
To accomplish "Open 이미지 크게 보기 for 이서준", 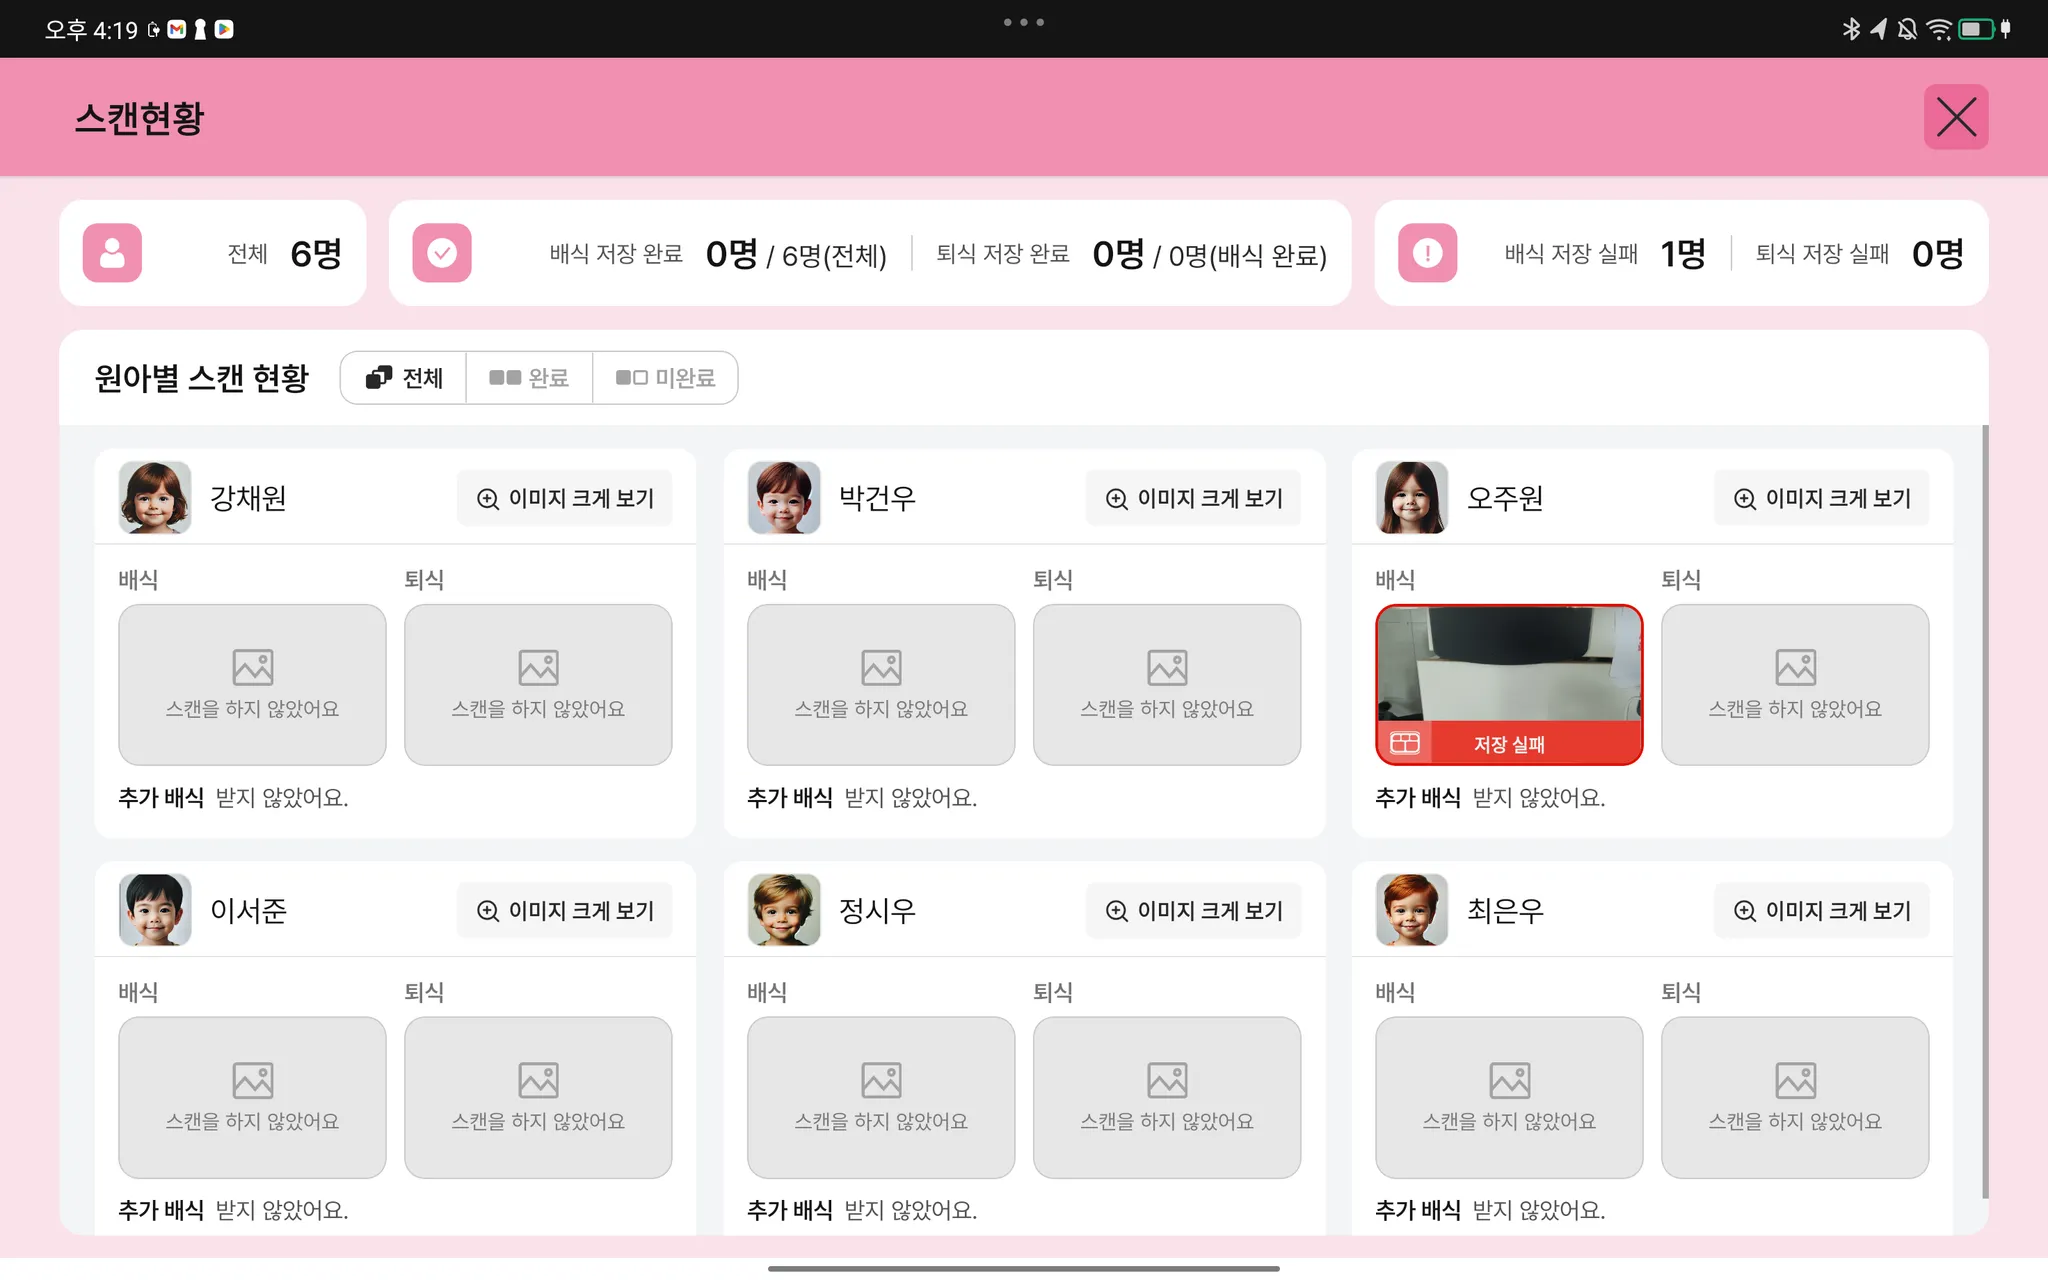I will (x=565, y=911).
